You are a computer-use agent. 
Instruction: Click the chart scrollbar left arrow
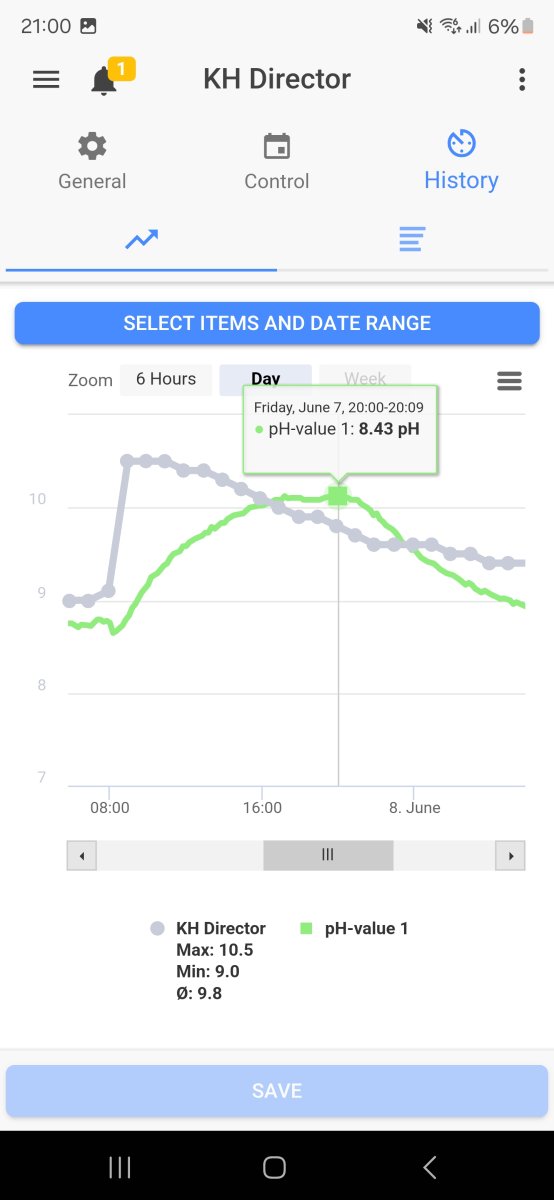(81, 856)
